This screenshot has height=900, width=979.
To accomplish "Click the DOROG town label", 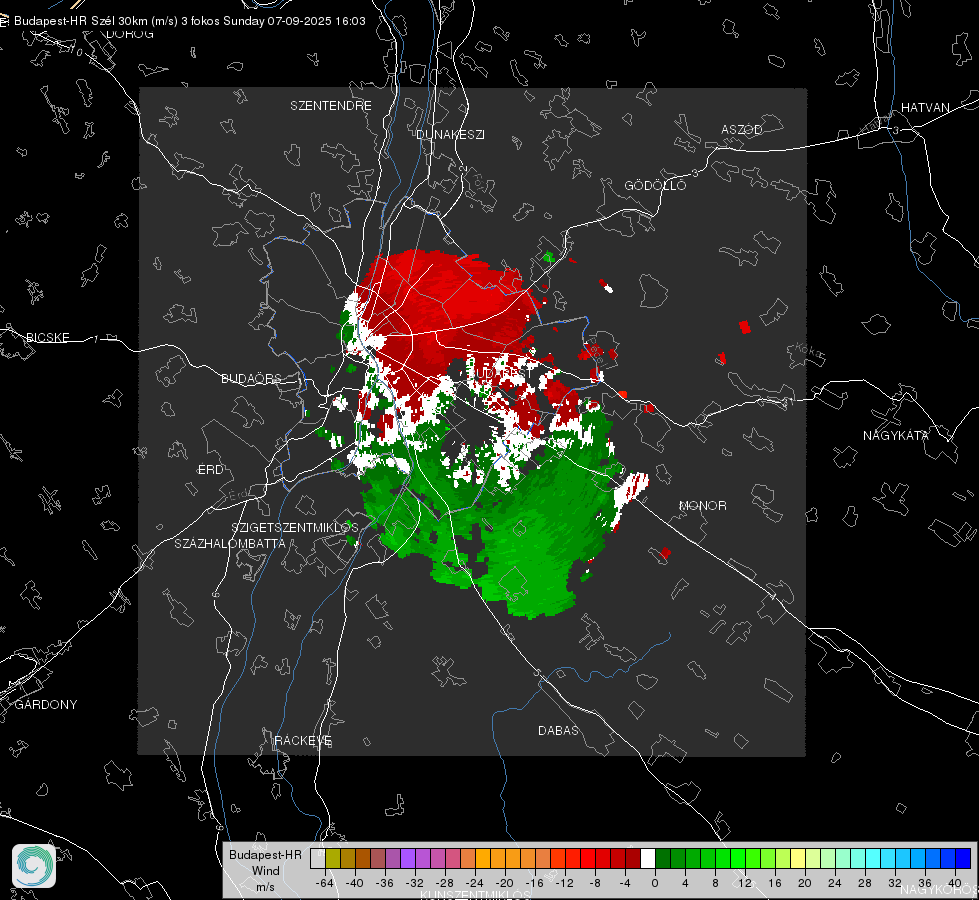I will (x=130, y=34).
